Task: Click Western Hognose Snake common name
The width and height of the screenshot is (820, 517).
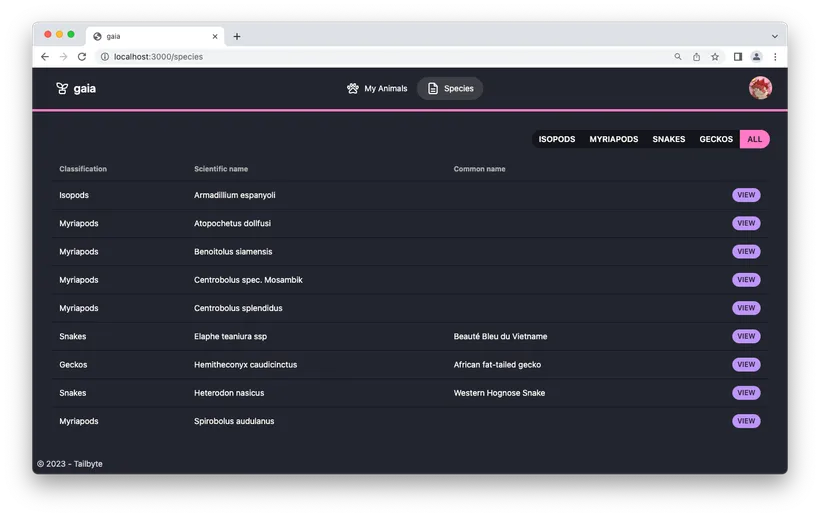Action: (x=499, y=393)
